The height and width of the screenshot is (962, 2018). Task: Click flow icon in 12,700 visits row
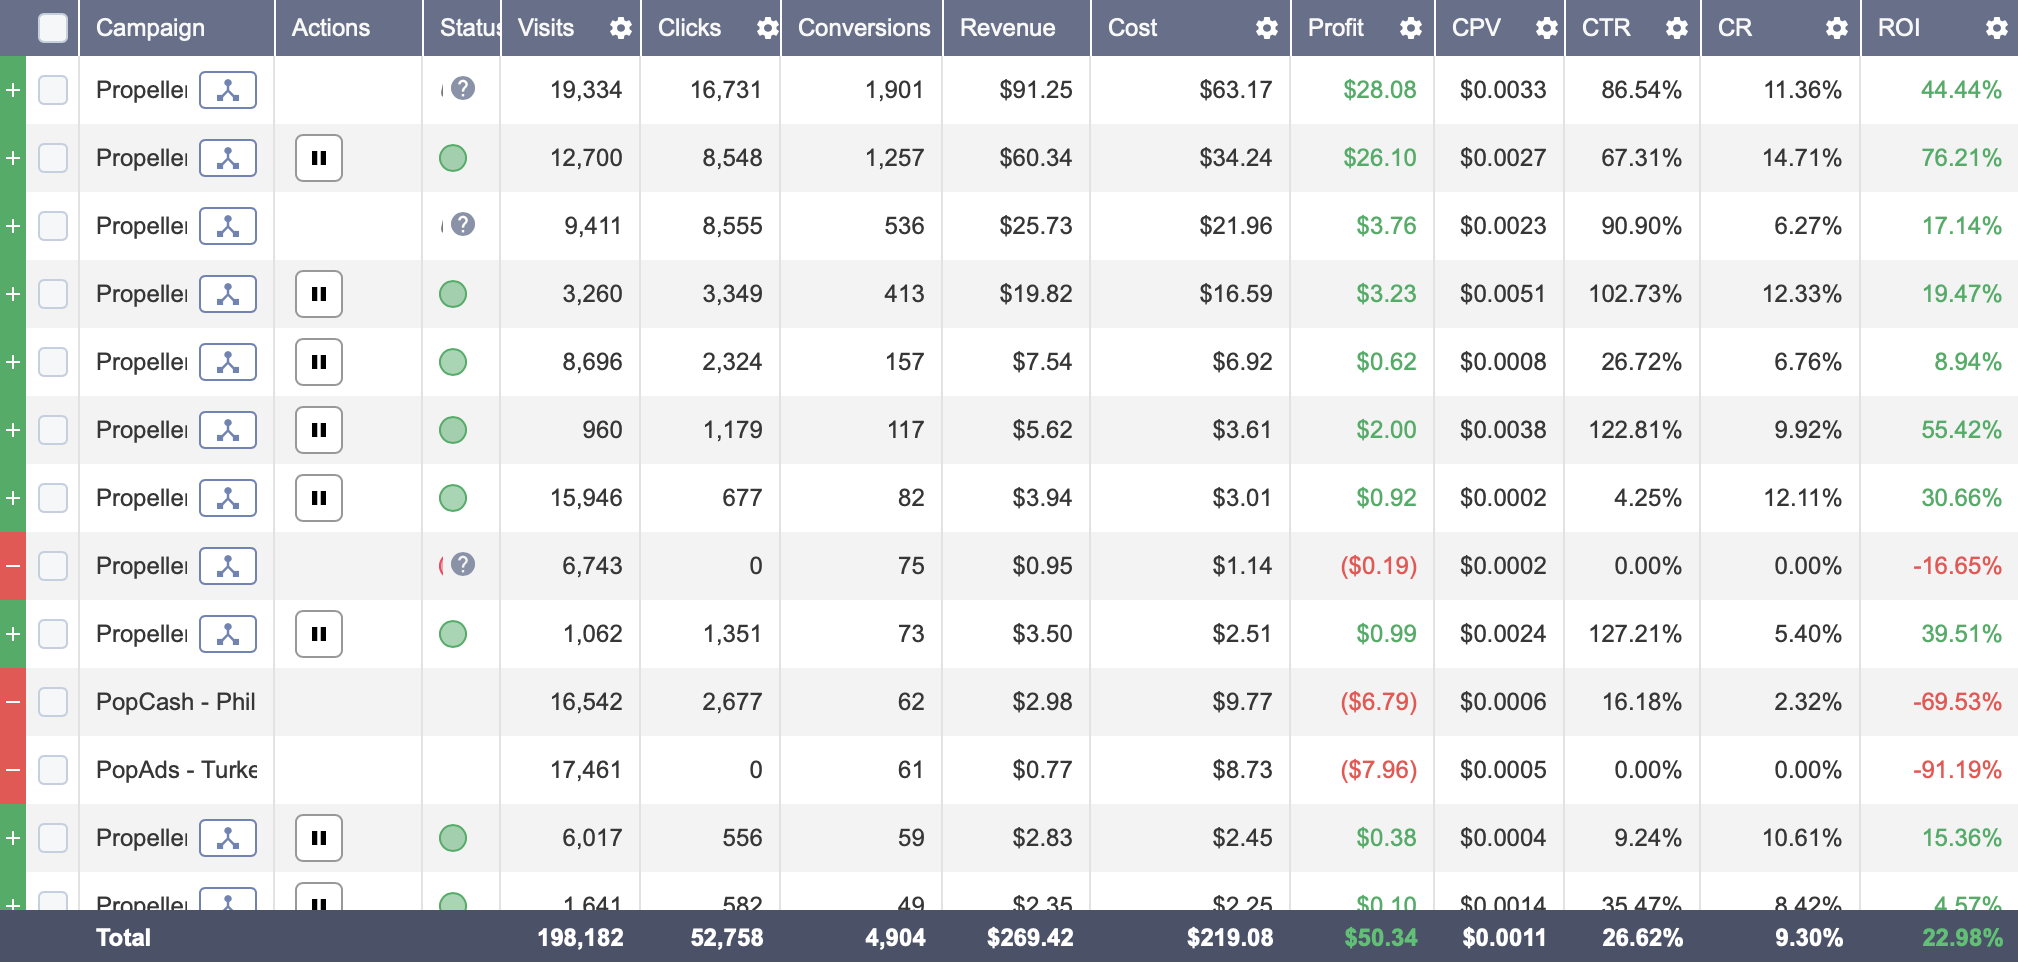point(228,158)
